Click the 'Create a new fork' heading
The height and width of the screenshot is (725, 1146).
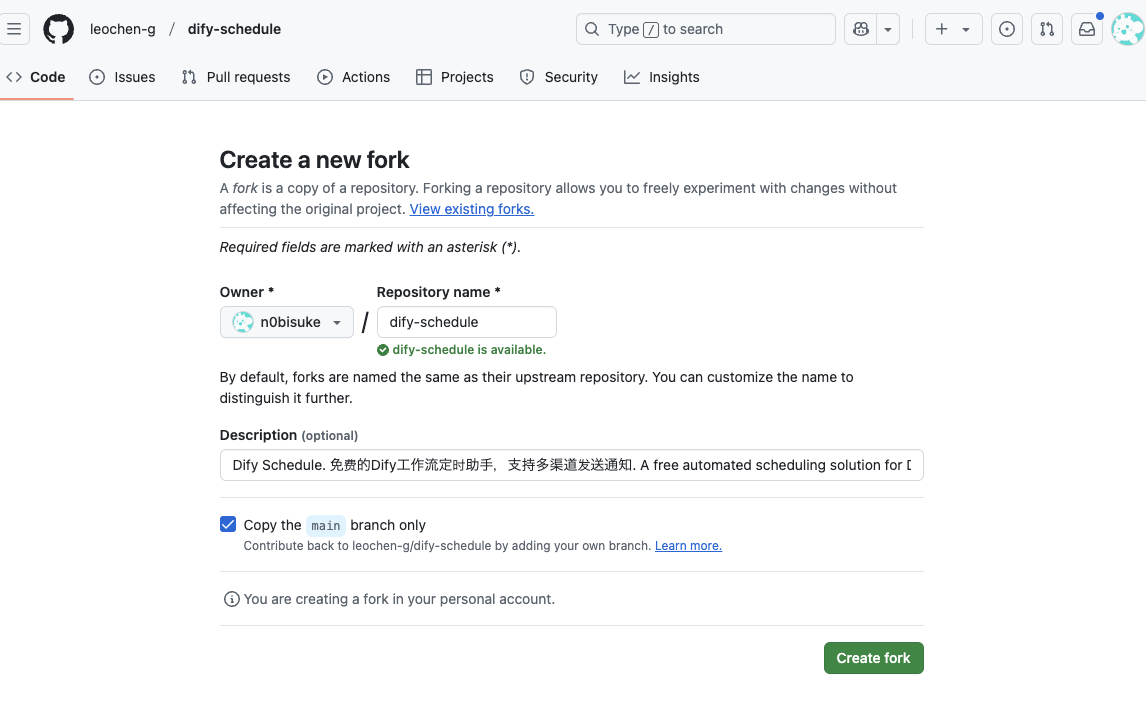pyautogui.click(x=314, y=160)
